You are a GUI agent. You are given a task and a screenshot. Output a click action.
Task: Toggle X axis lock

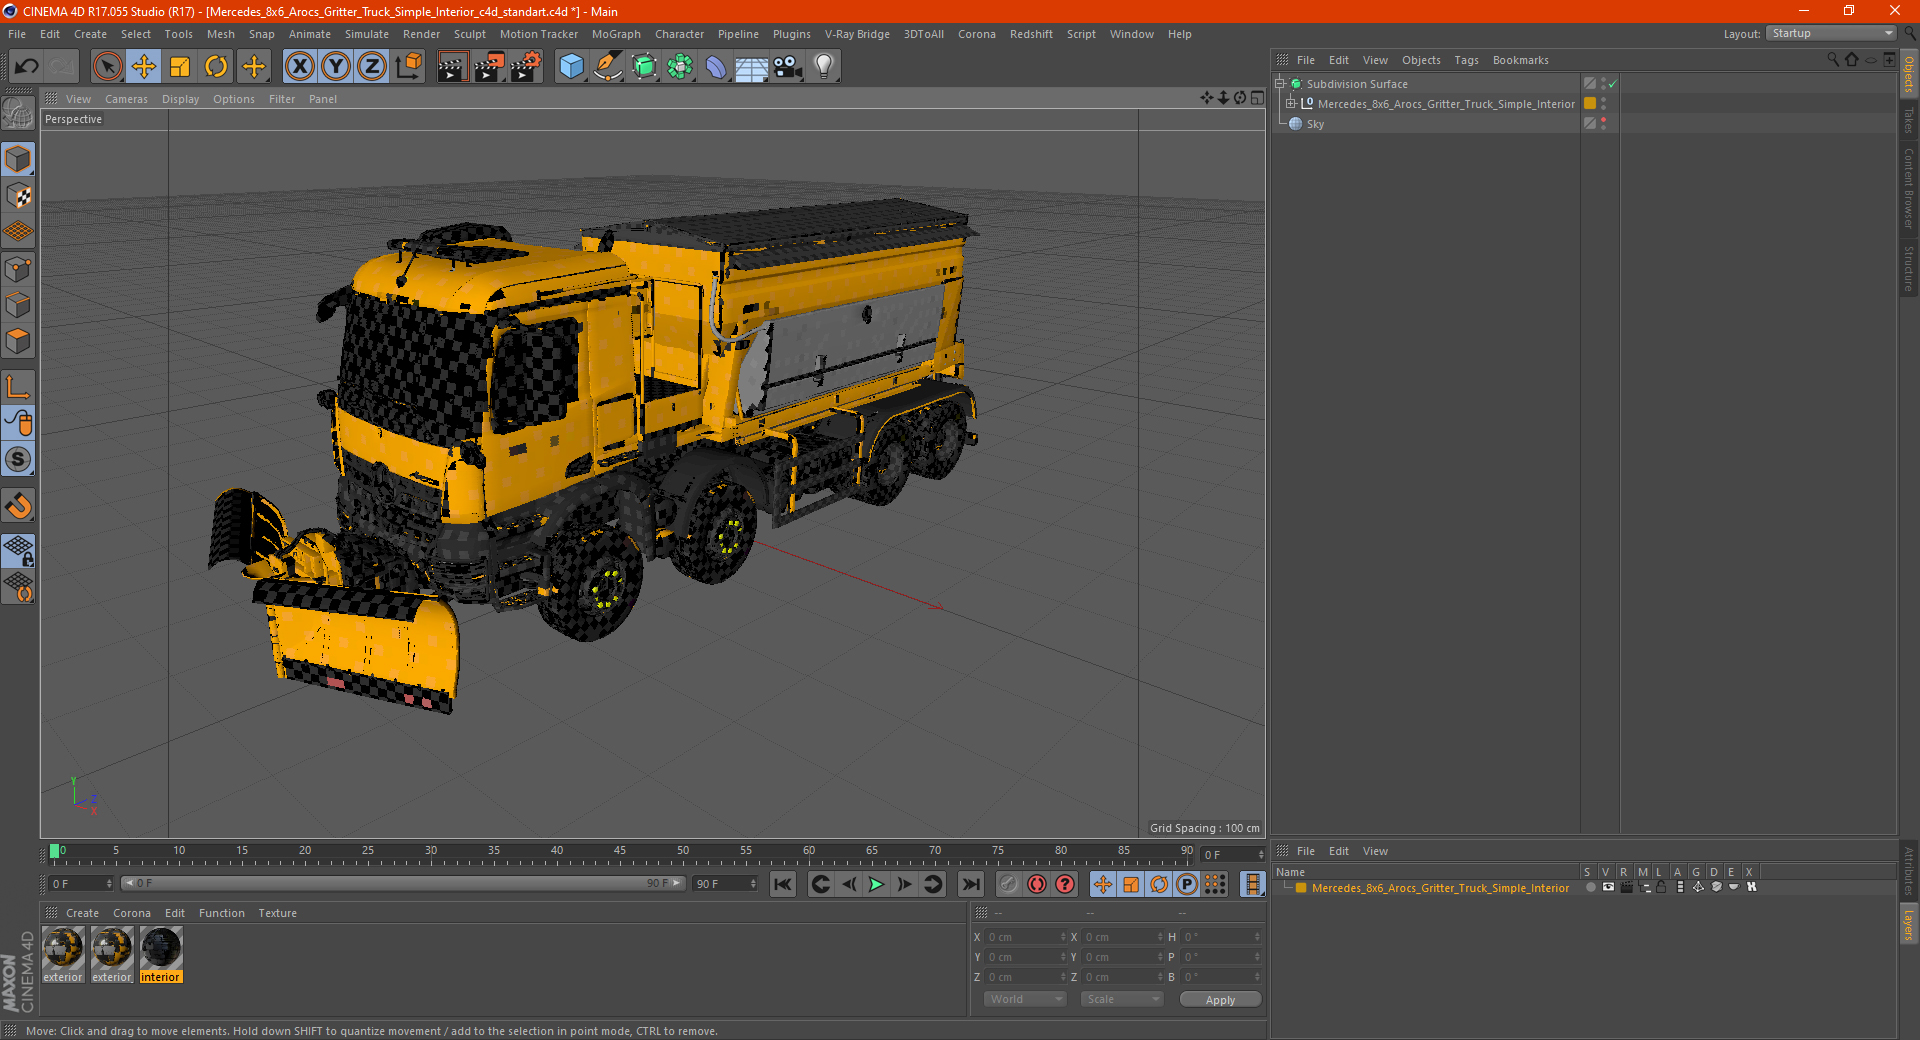[x=299, y=67]
